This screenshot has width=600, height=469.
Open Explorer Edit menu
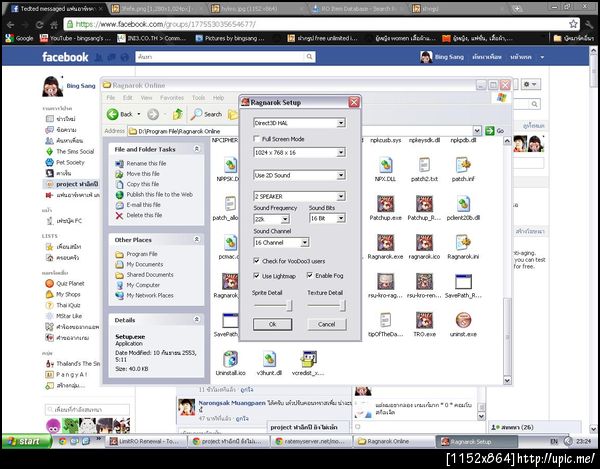(127, 98)
